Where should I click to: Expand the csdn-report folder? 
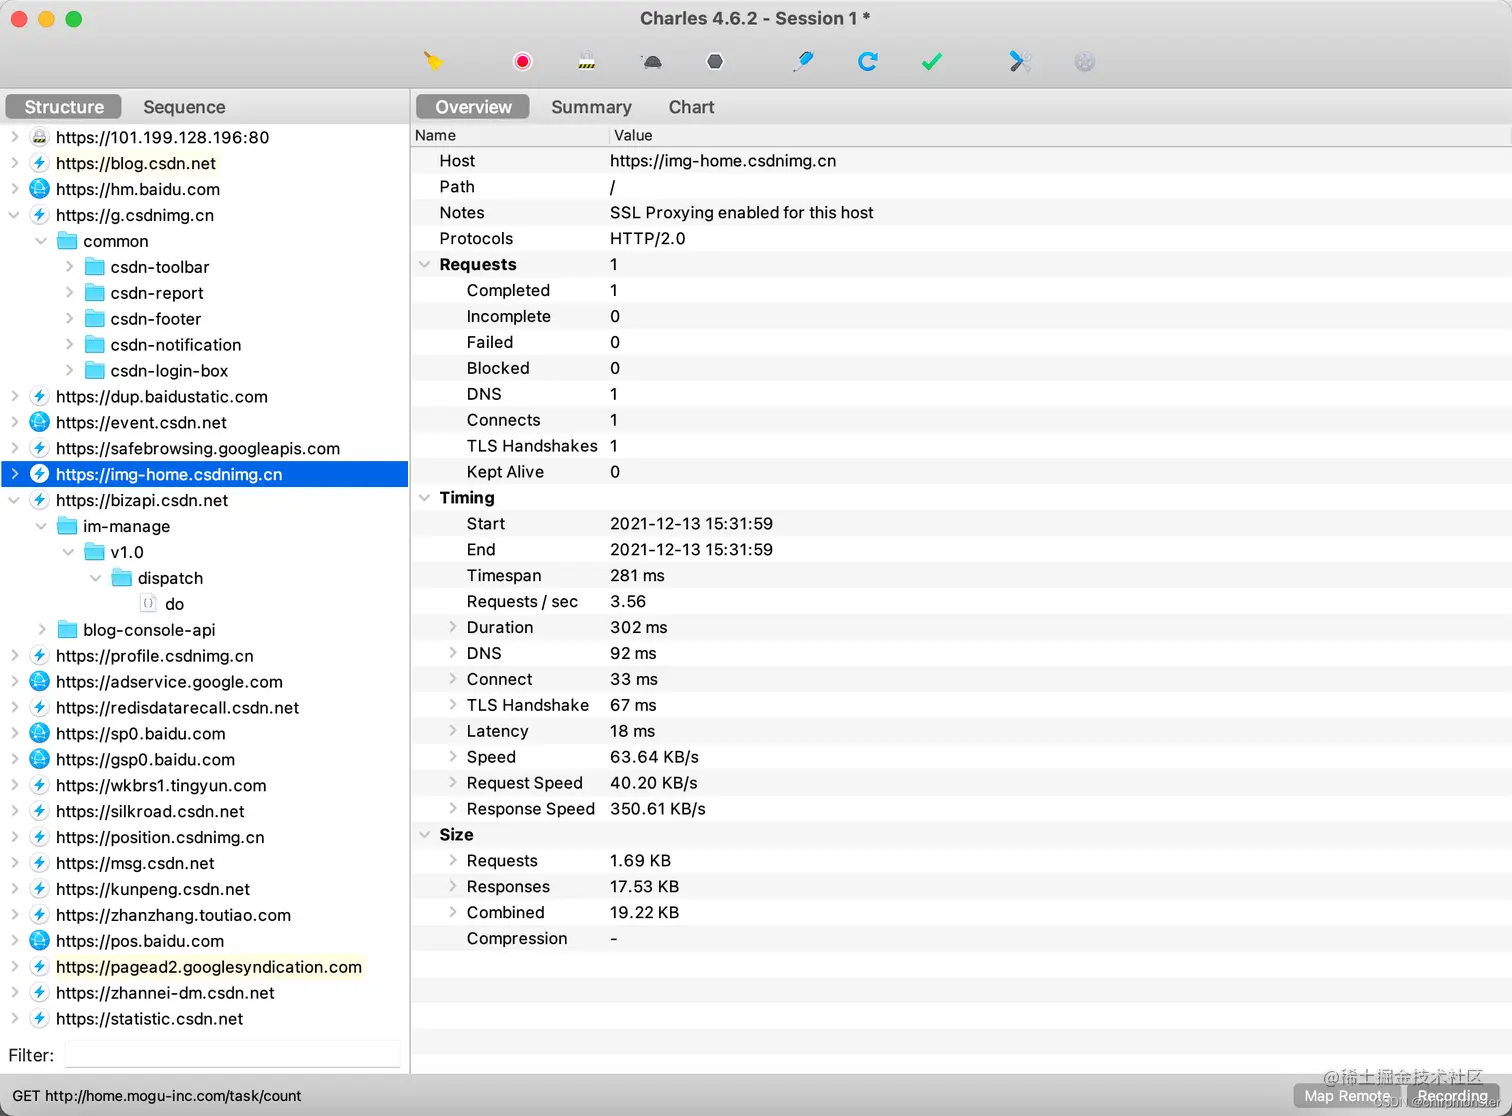point(69,293)
